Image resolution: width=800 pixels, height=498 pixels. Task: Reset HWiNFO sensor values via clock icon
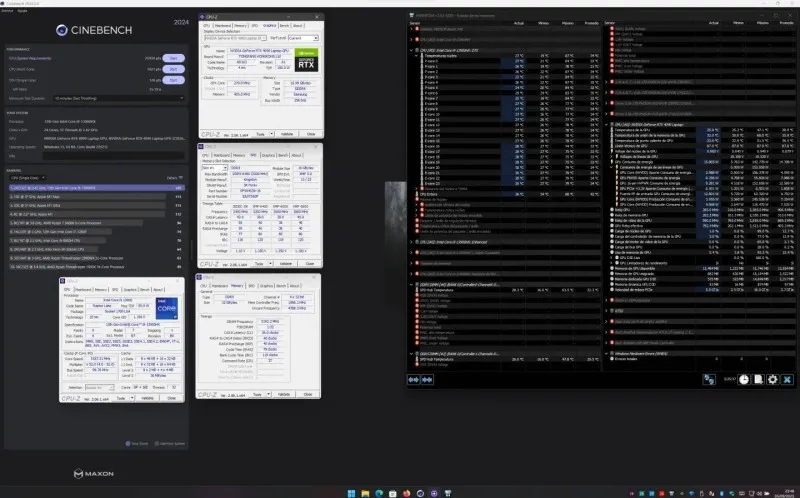click(744, 379)
